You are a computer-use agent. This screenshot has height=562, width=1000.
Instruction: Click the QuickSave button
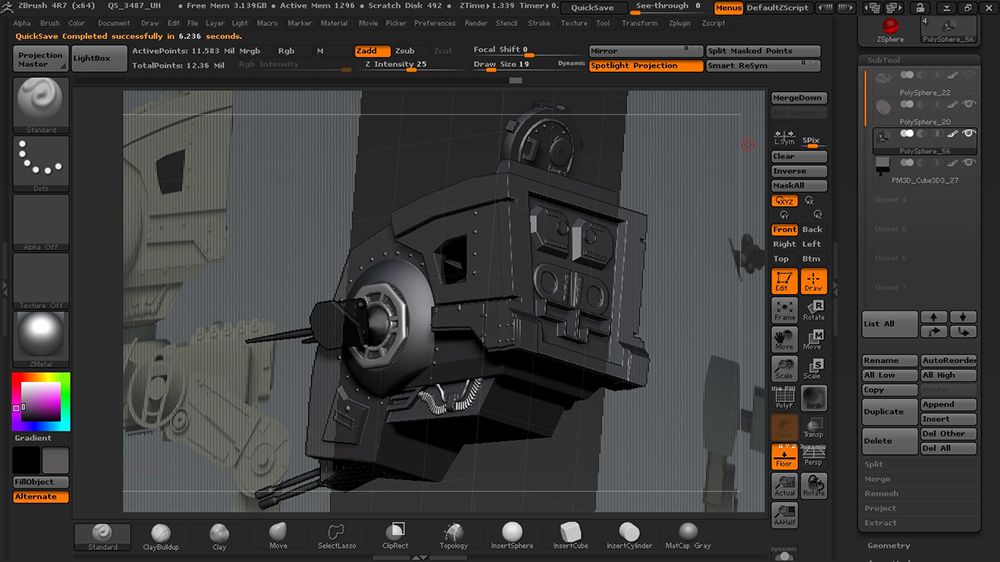point(593,8)
